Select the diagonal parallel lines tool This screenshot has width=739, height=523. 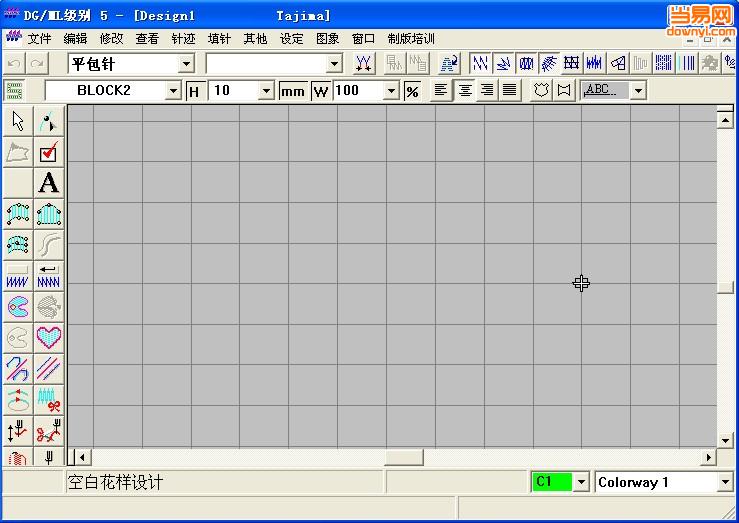[48, 368]
